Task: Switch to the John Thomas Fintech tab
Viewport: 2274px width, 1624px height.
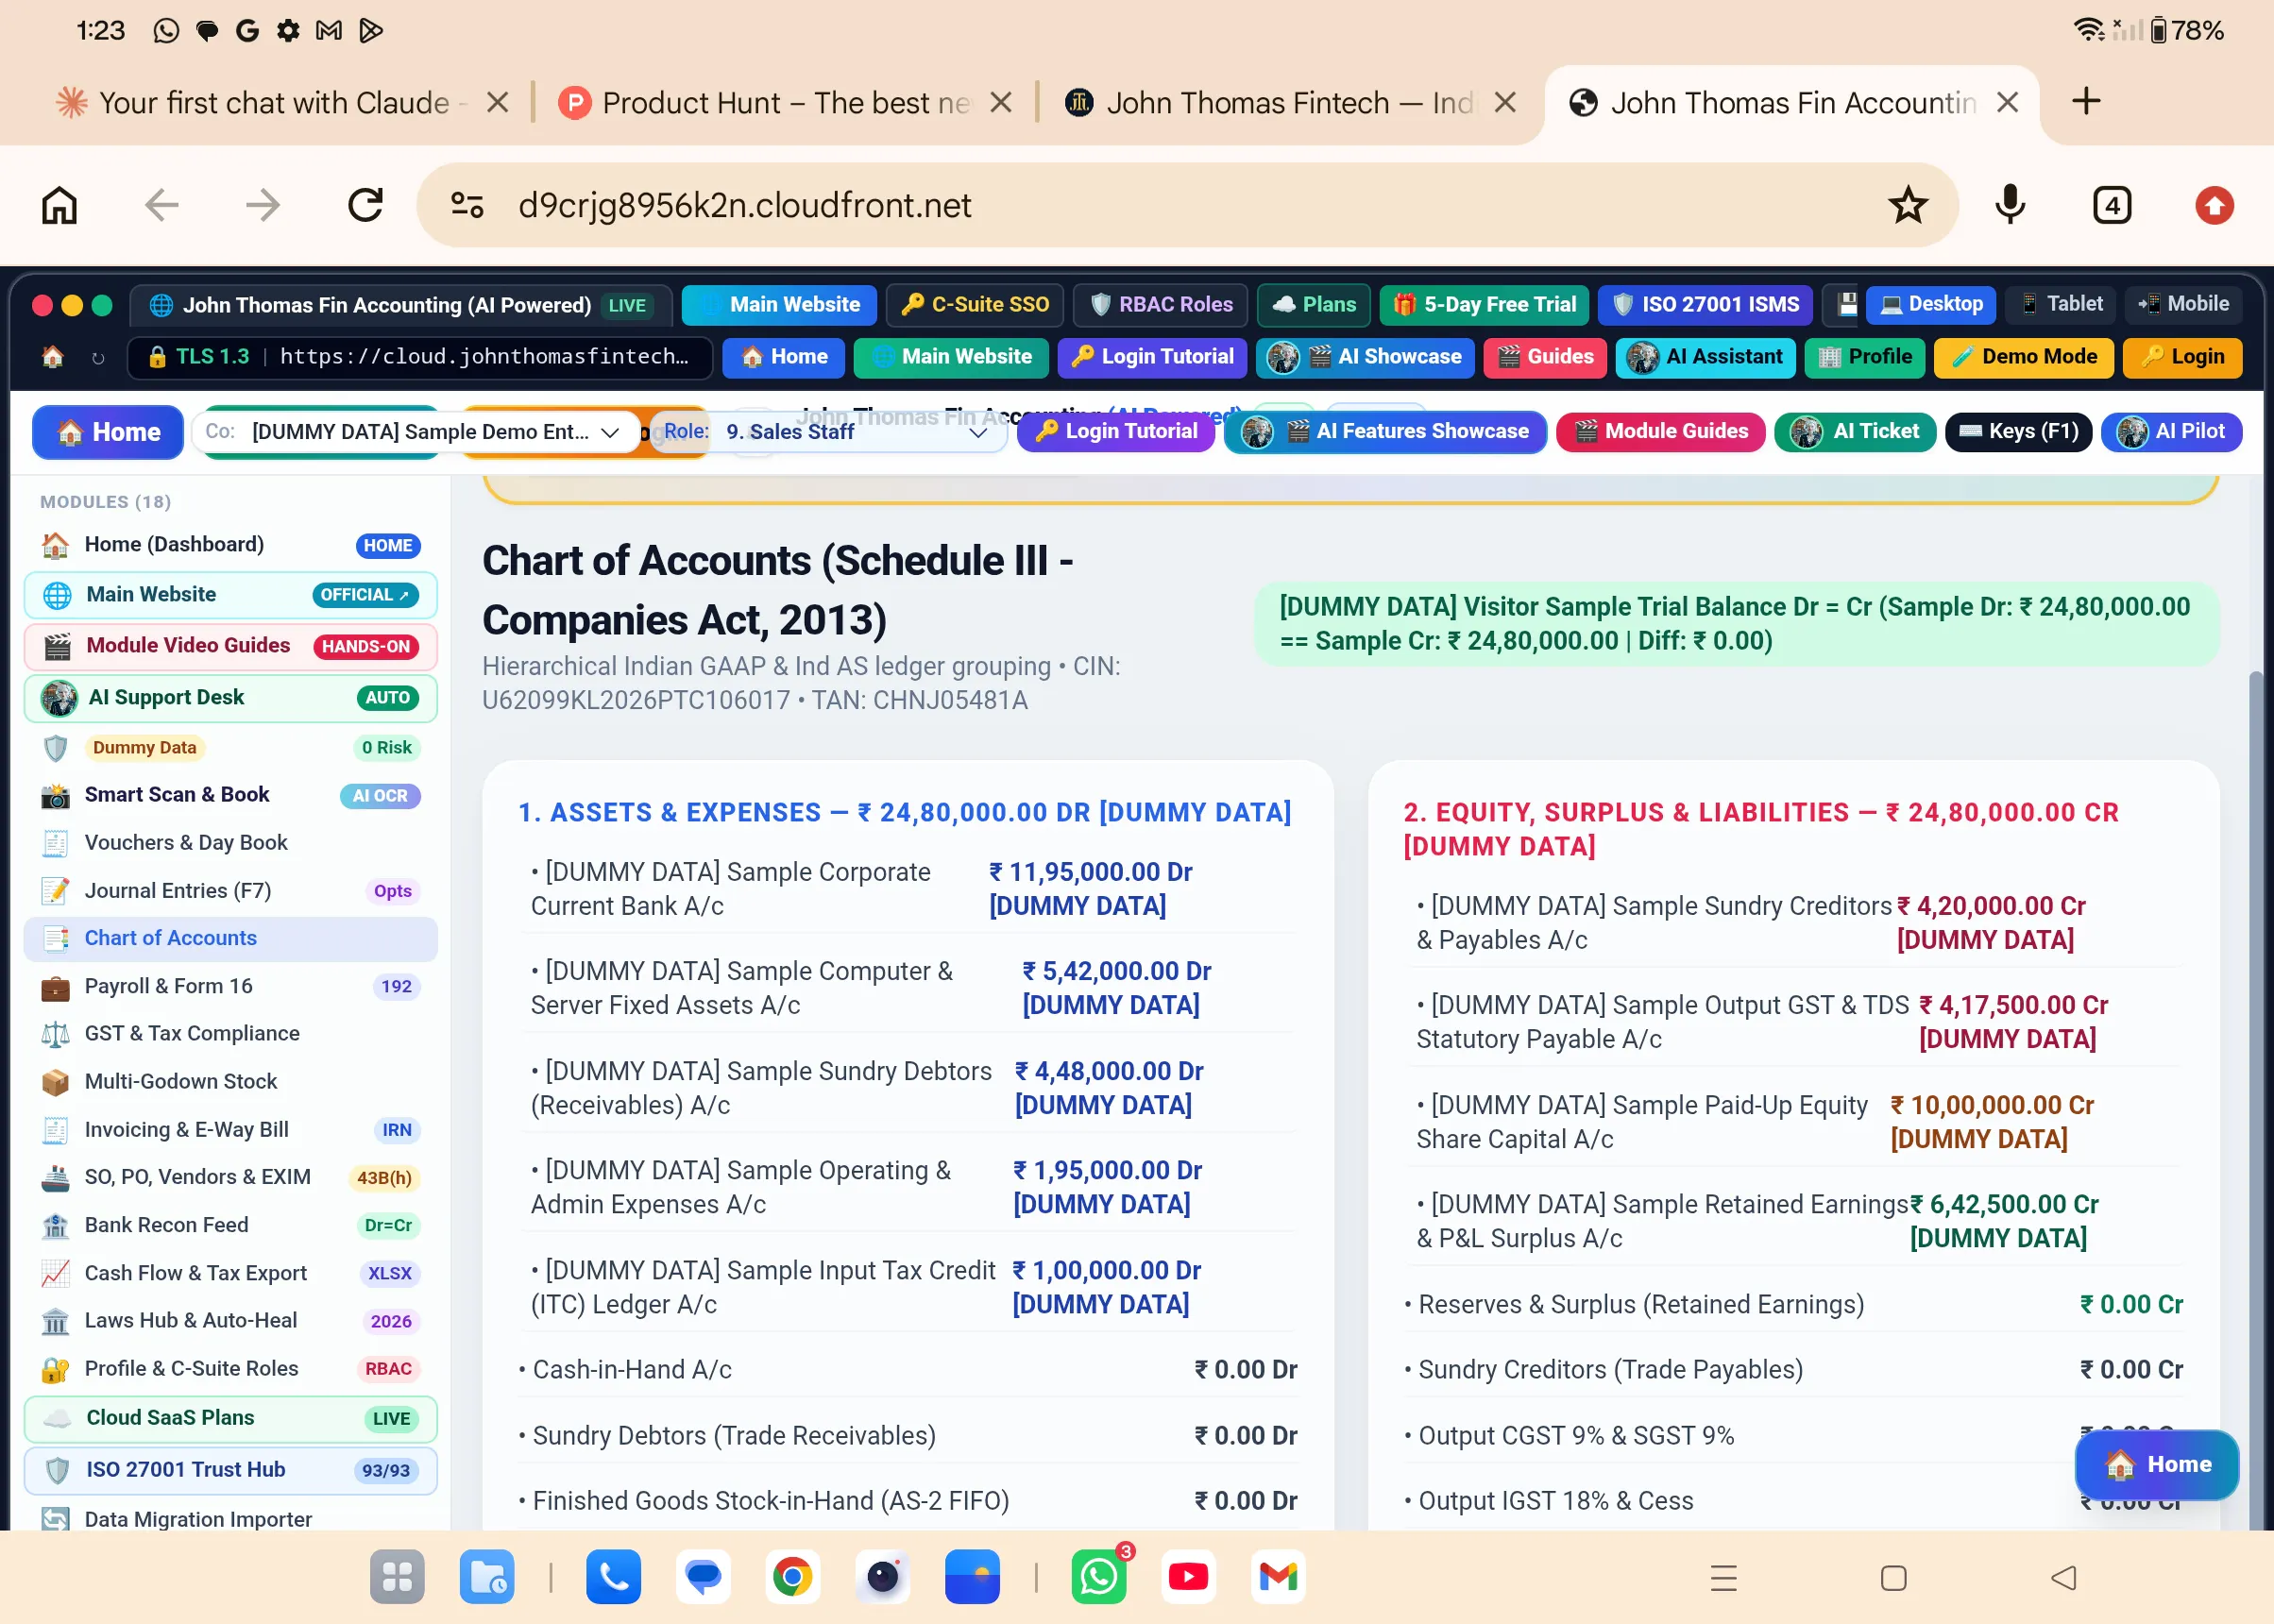Action: coord(1270,102)
